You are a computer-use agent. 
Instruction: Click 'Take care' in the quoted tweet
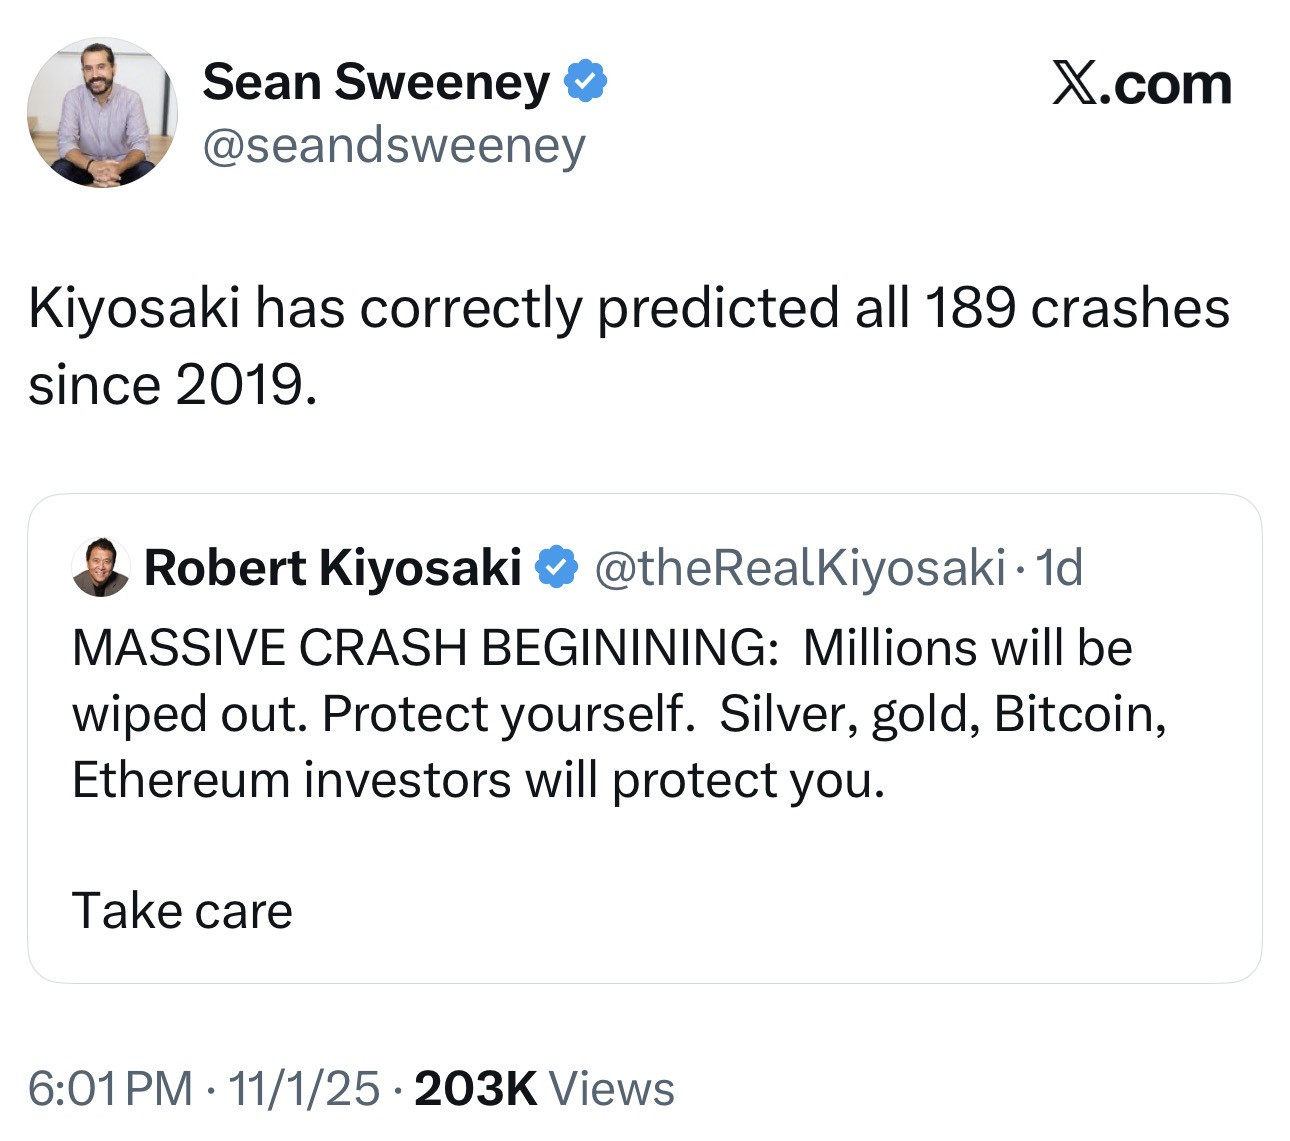[182, 911]
